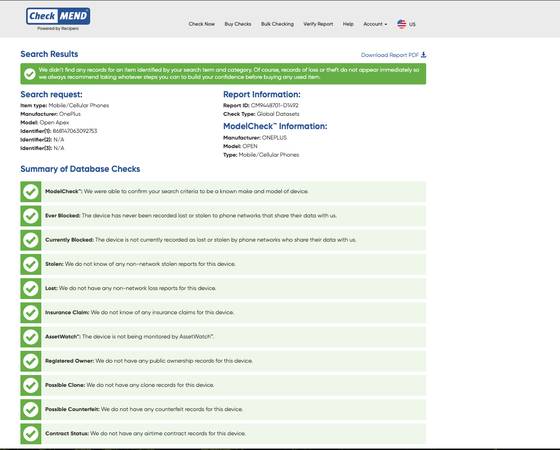Image resolution: width=560 pixels, height=450 pixels.
Task: Select Verify Report in navigation
Action: coord(318,24)
